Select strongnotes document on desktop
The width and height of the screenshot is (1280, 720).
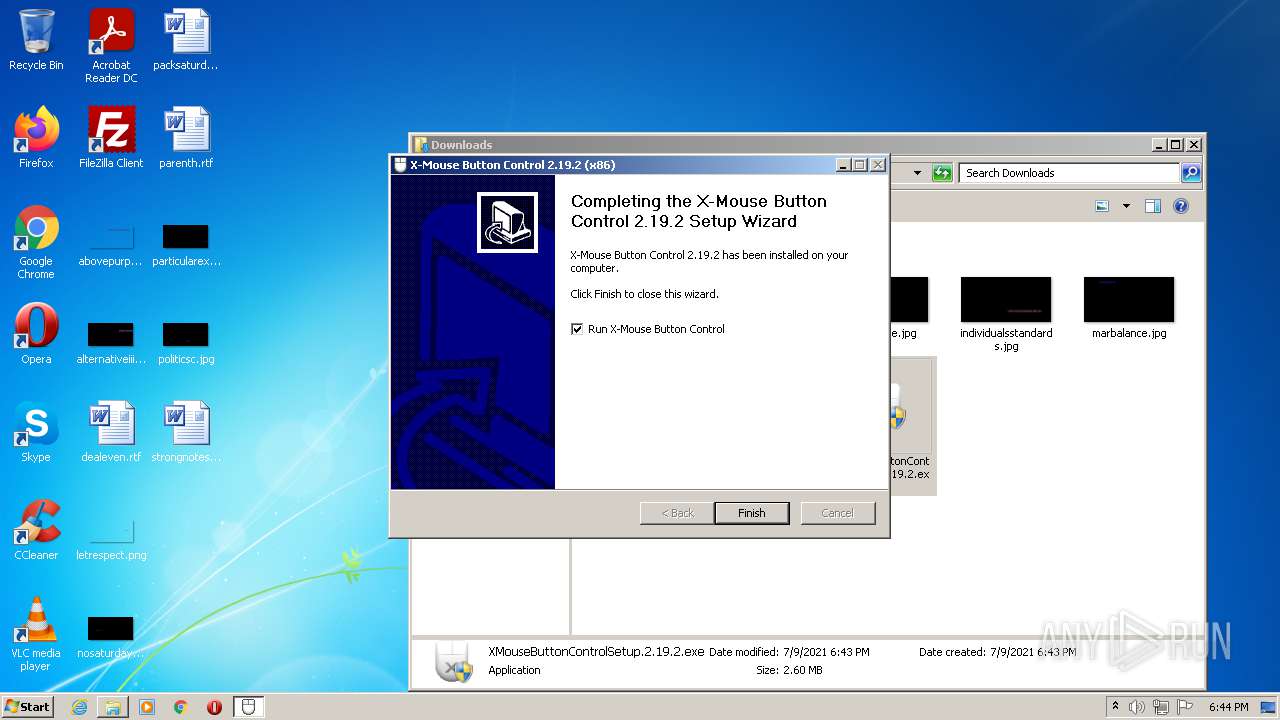pyautogui.click(x=186, y=432)
